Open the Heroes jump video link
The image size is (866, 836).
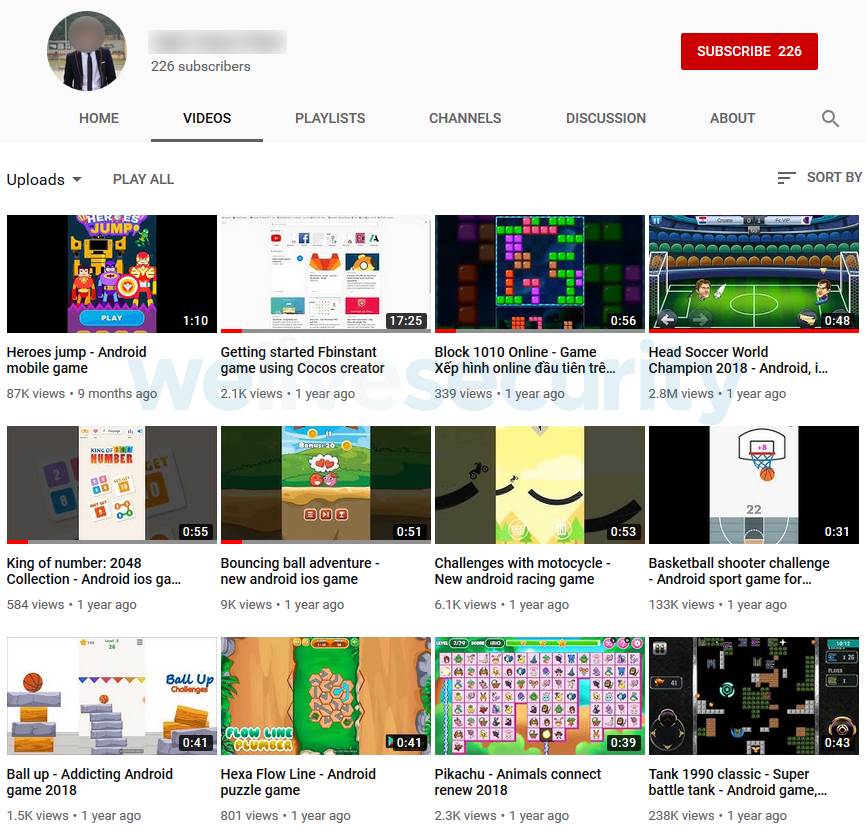77,360
